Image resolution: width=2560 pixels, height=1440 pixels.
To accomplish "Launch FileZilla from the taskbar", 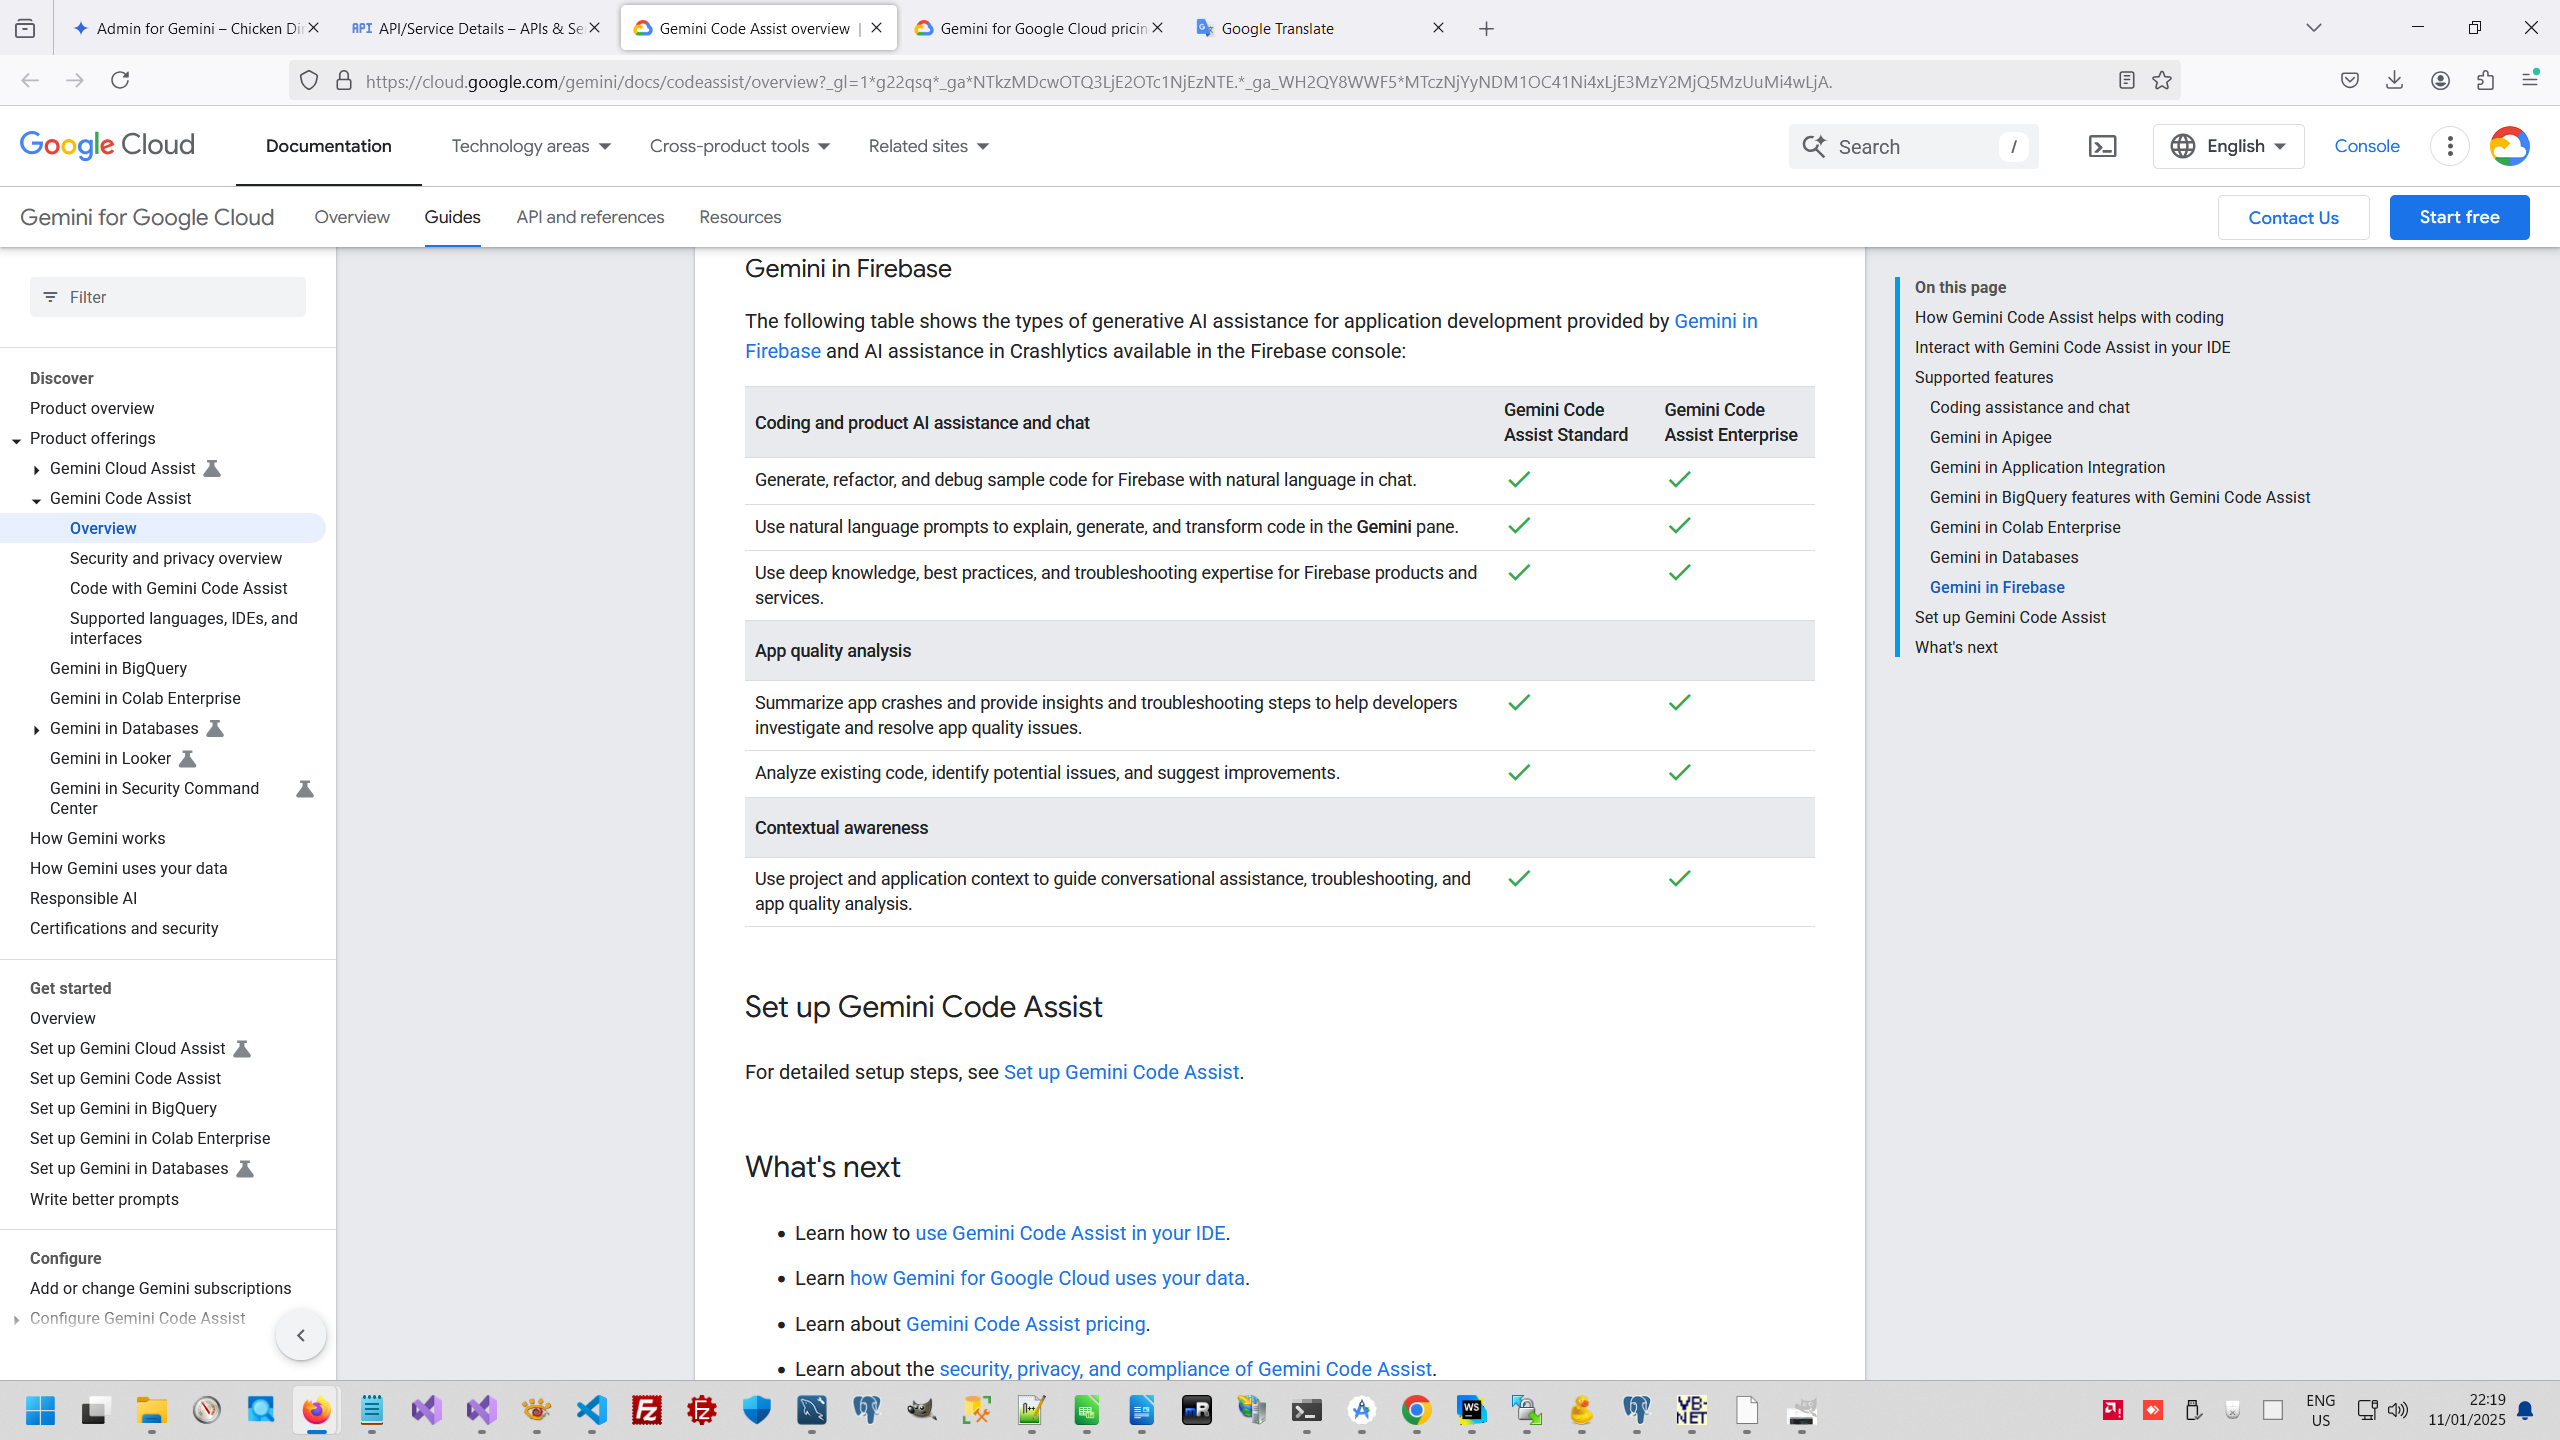I will pyautogui.click(x=647, y=1411).
